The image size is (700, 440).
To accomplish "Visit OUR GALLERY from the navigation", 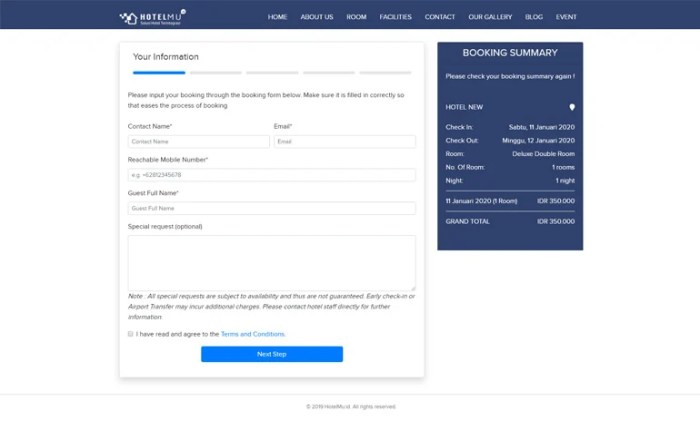I will [x=490, y=17].
